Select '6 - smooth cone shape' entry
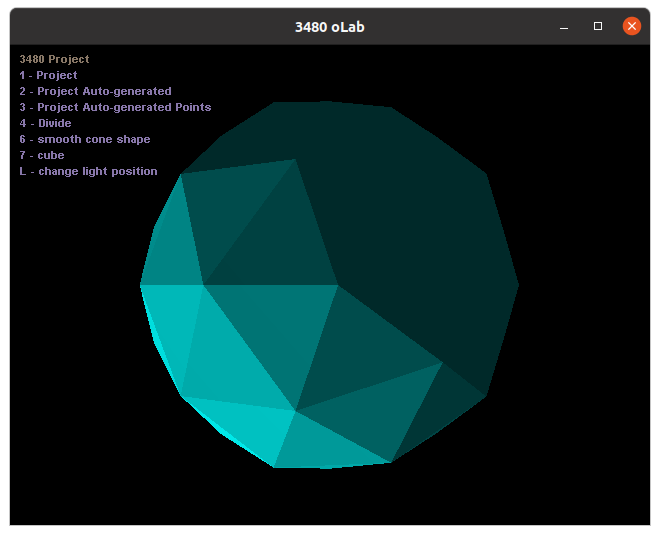This screenshot has width=660, height=535. click(84, 139)
